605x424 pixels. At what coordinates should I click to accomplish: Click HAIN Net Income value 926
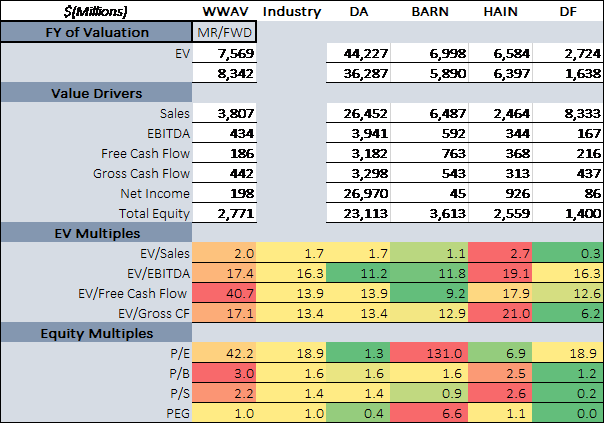tap(500, 193)
